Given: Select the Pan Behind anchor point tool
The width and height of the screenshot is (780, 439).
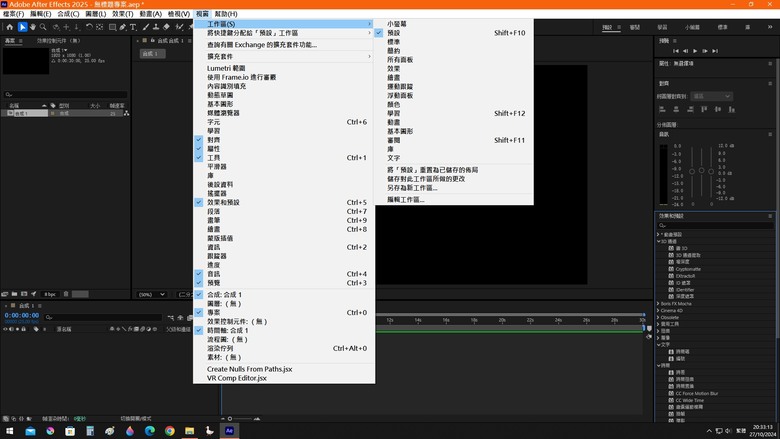Looking at the screenshot, I should point(99,27).
